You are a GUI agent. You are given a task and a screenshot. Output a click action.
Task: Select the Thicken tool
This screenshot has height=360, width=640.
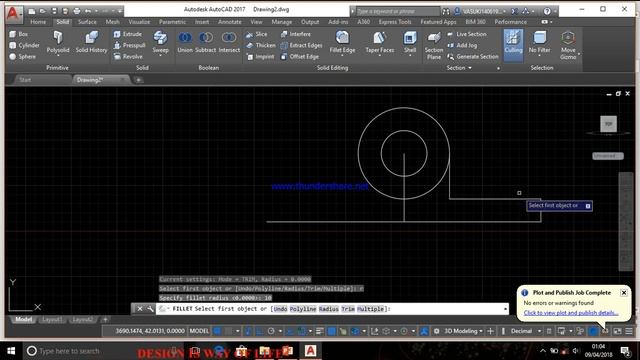point(260,45)
